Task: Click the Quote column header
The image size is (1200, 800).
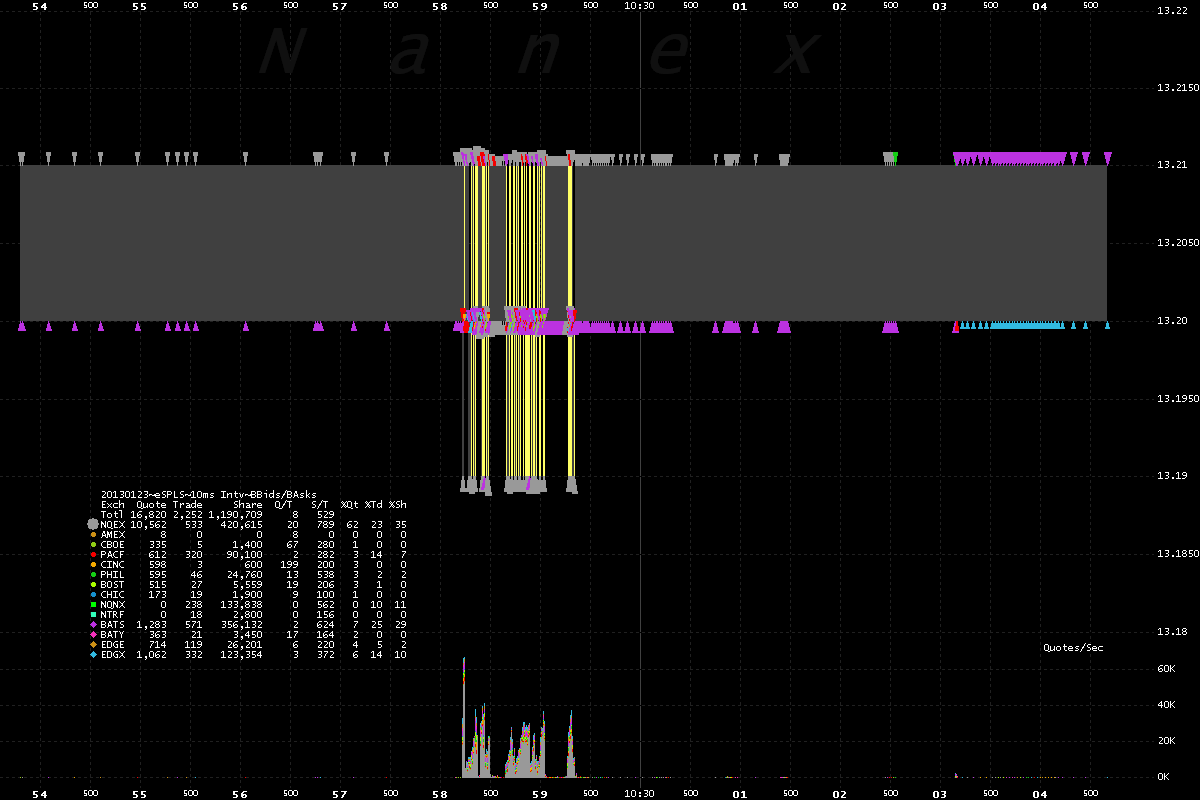Action: tap(151, 505)
